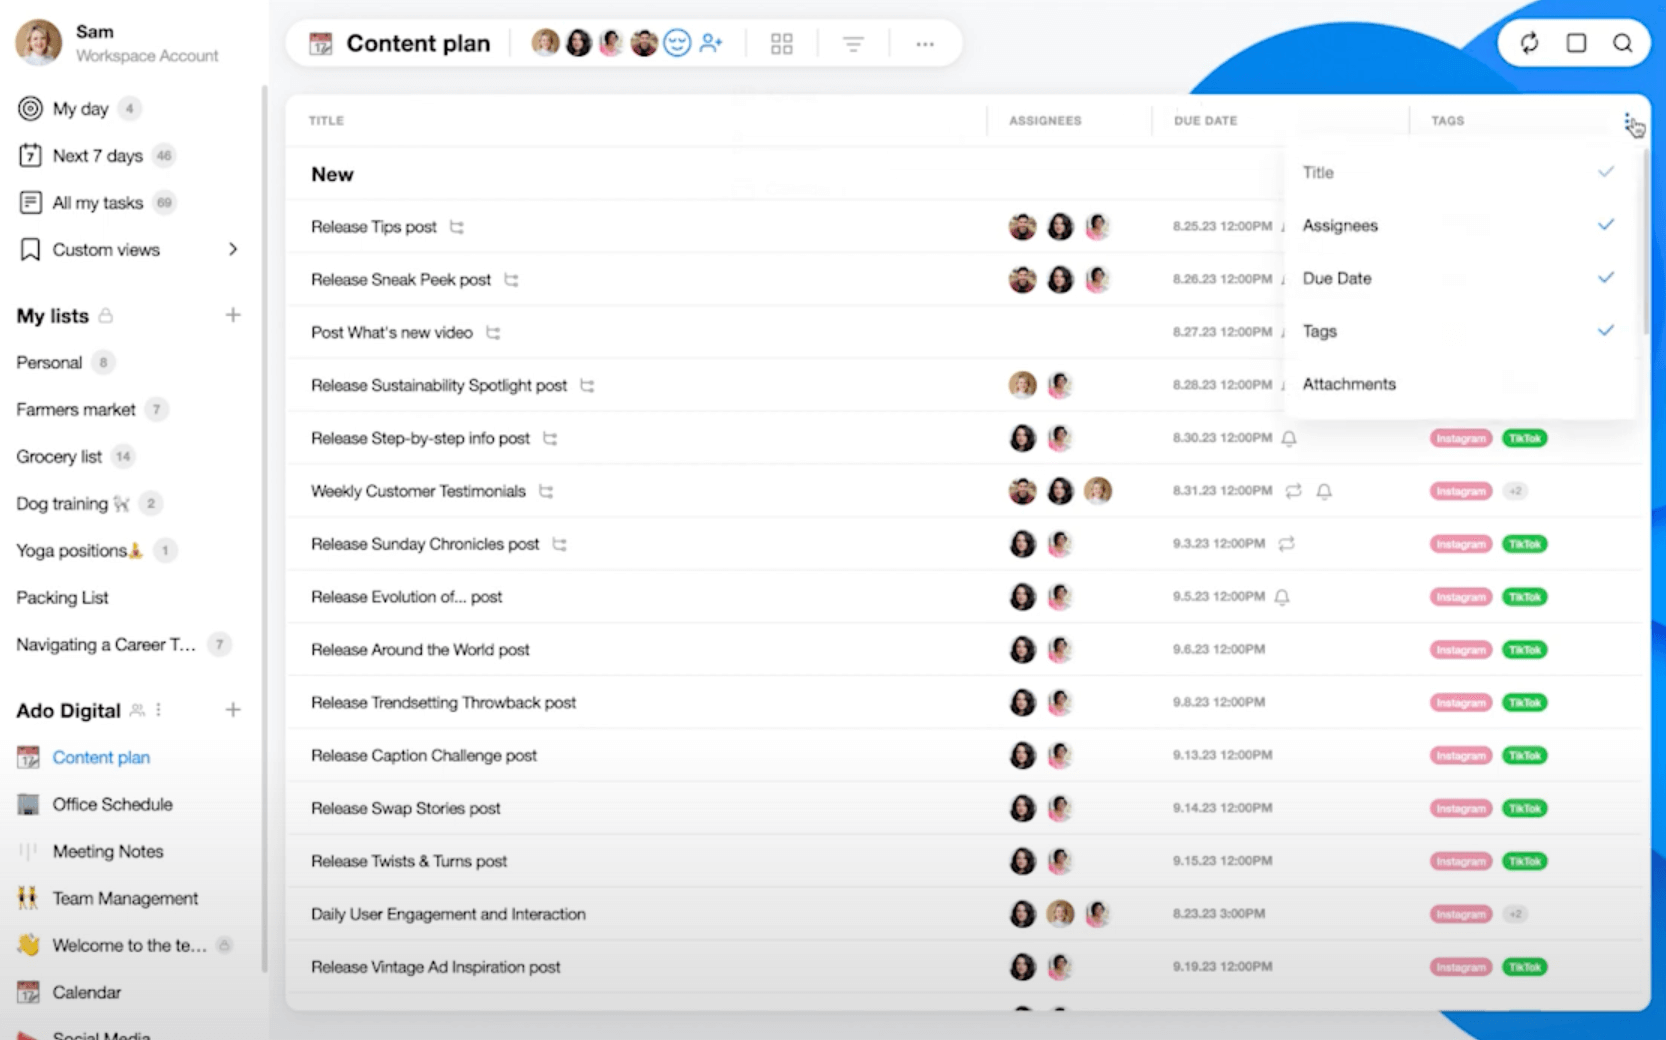Open the filter icon in header
The width and height of the screenshot is (1666, 1040).
tap(852, 44)
